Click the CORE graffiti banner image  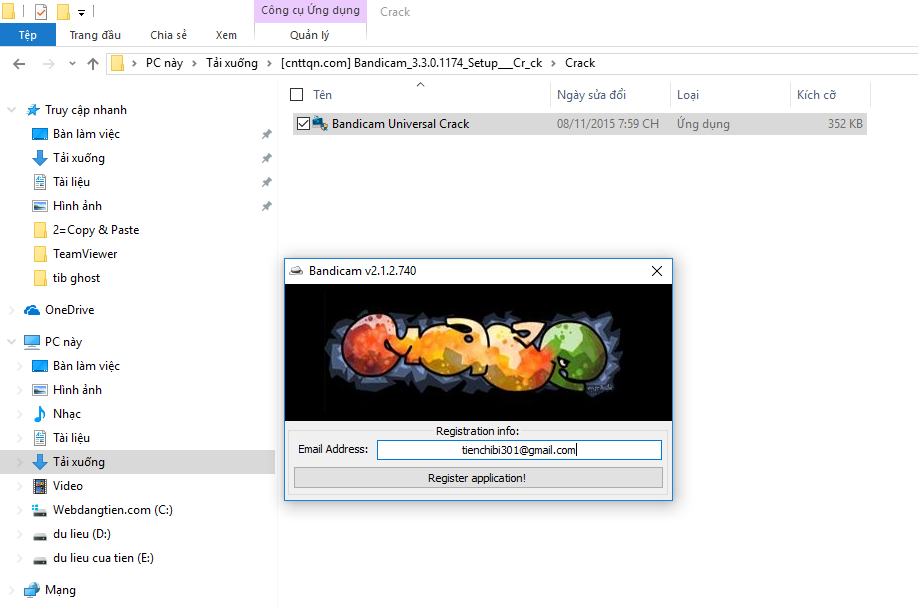pos(478,353)
